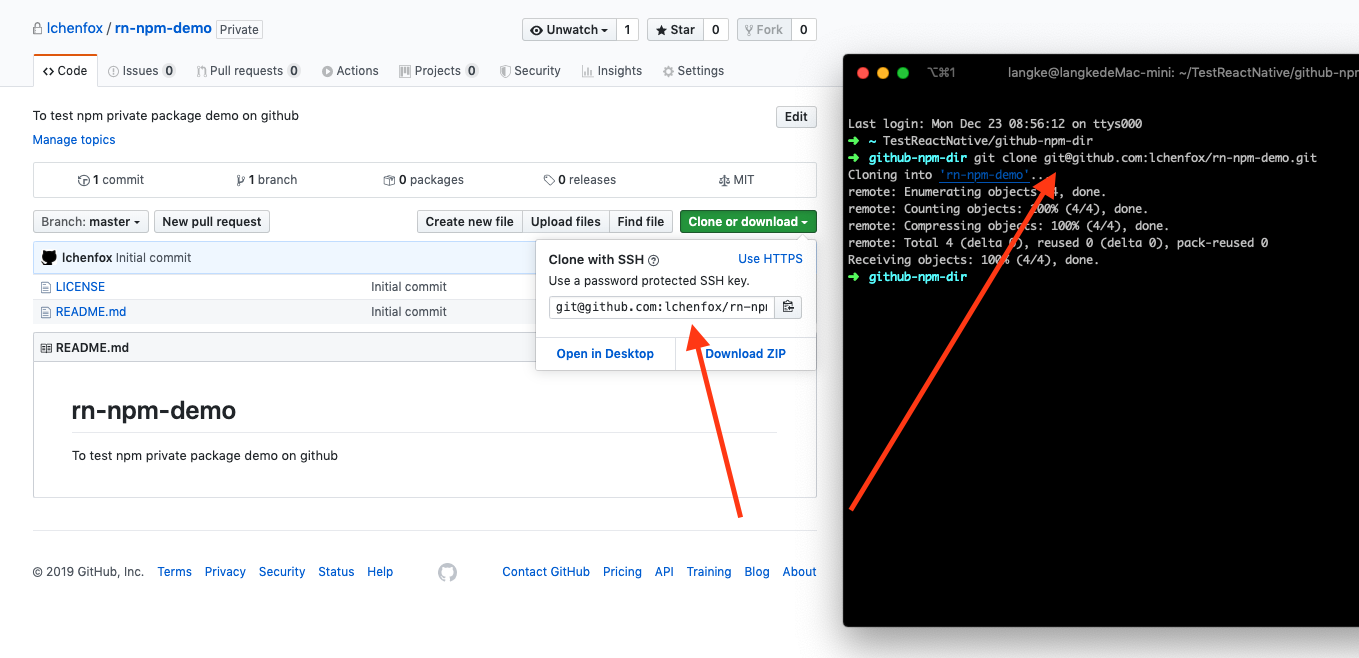The image size is (1359, 658).
Task: View the 1 branch list
Action: [266, 180]
